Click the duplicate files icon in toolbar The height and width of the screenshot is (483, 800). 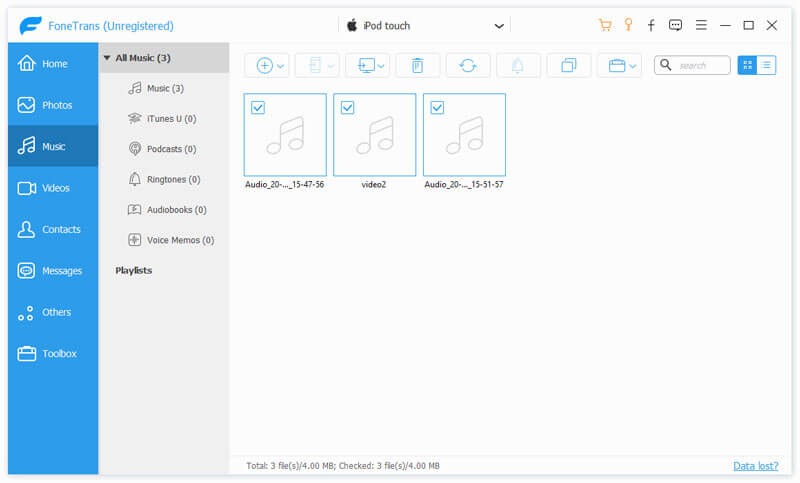tap(568, 66)
